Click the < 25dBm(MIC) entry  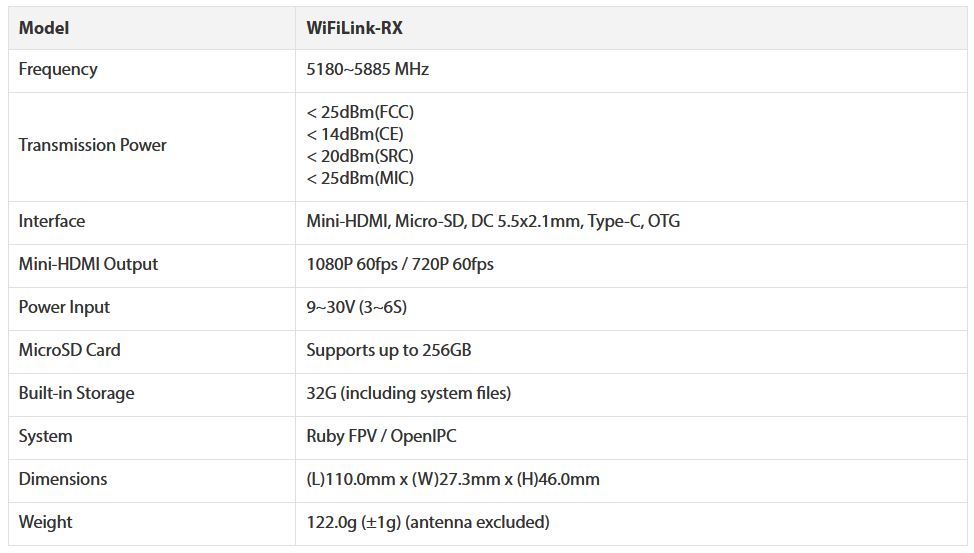click(360, 178)
